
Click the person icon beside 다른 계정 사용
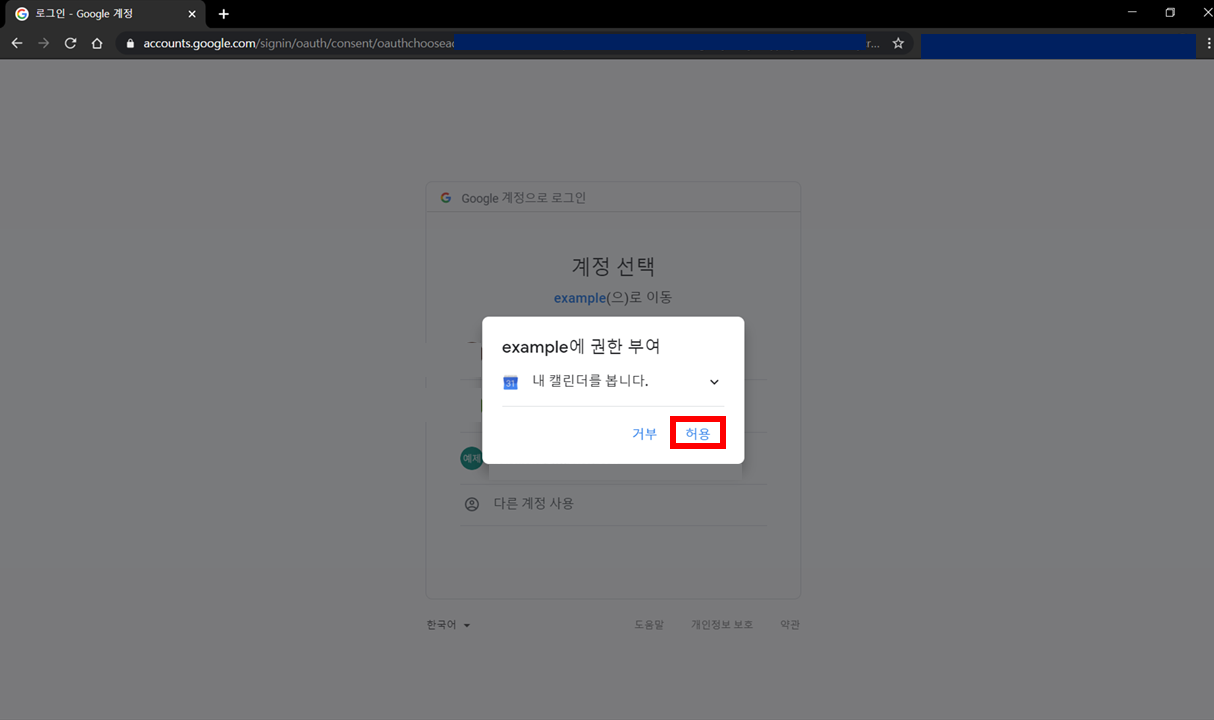471,504
